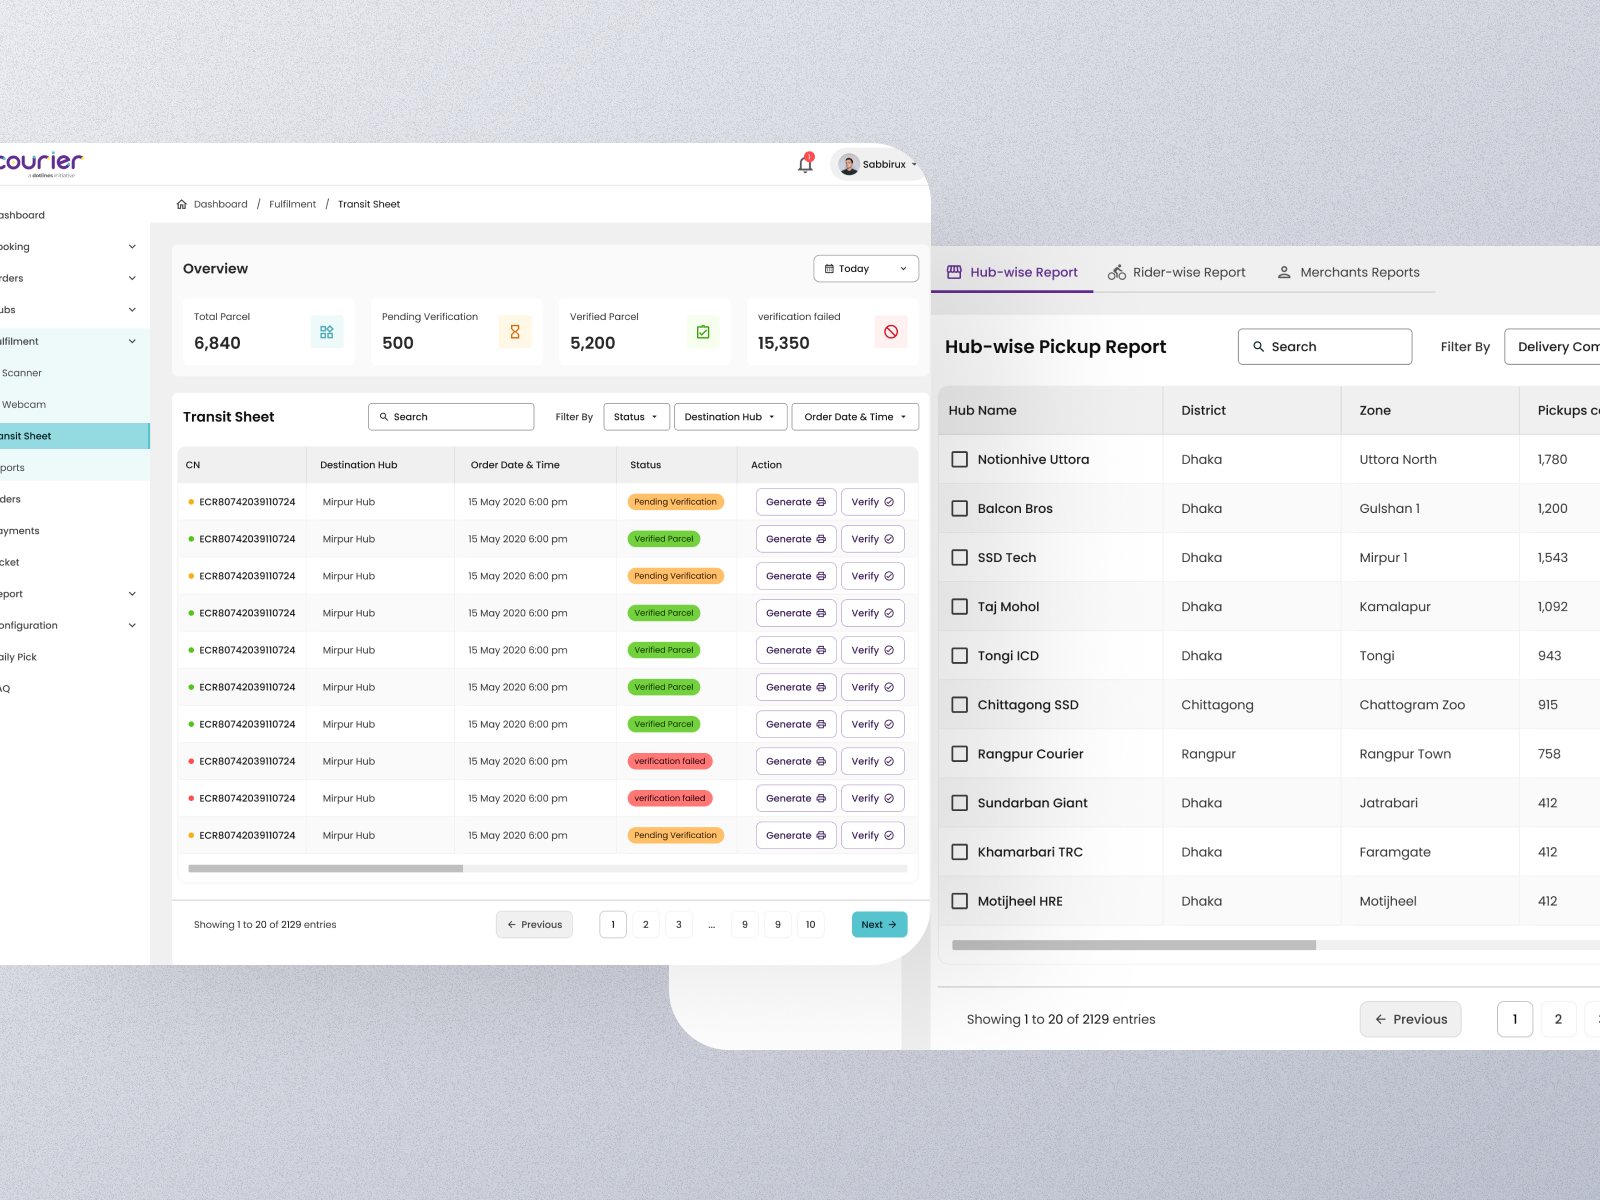Click the Pending Verification hourglass icon
This screenshot has width=1600, height=1200.
point(515,332)
